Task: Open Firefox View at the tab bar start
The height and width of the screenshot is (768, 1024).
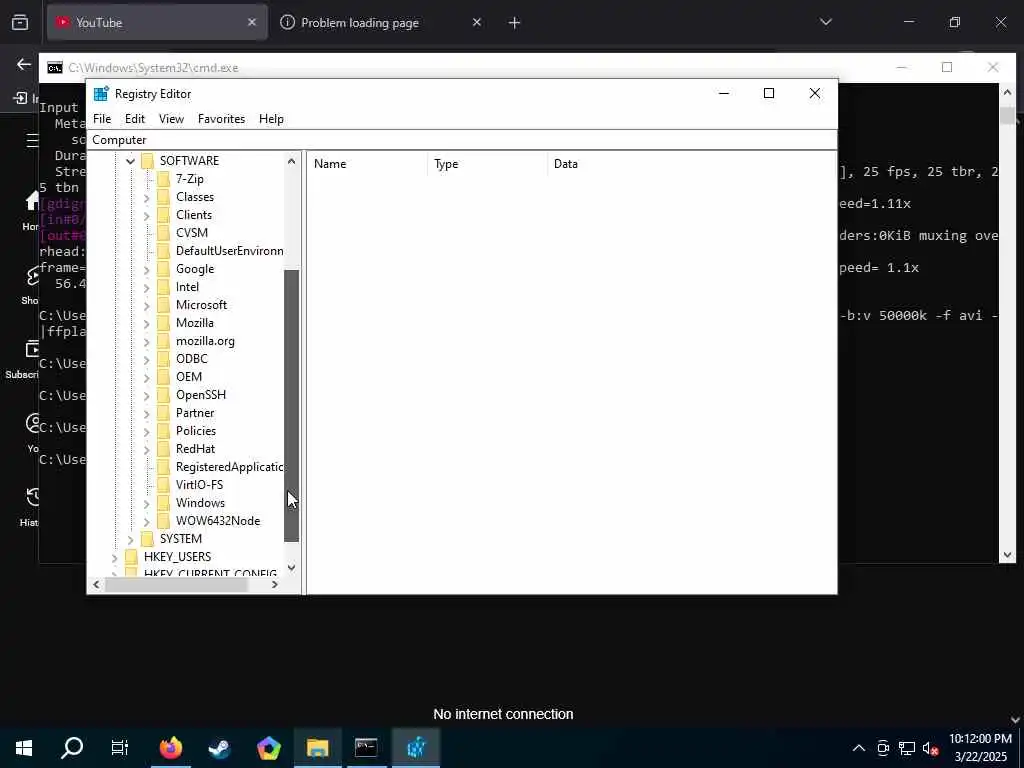Action: point(20,23)
